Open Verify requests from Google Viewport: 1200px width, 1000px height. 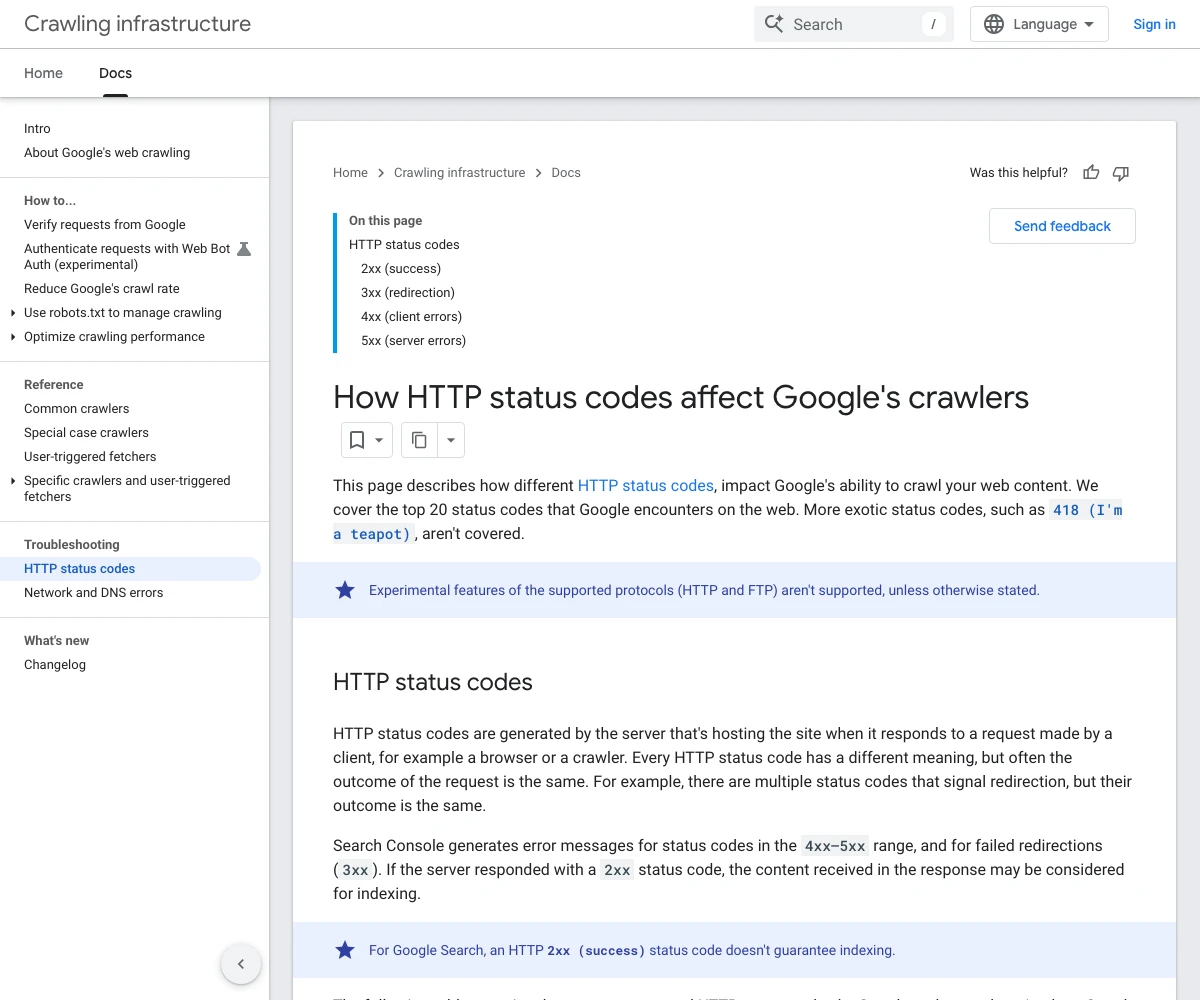point(105,225)
